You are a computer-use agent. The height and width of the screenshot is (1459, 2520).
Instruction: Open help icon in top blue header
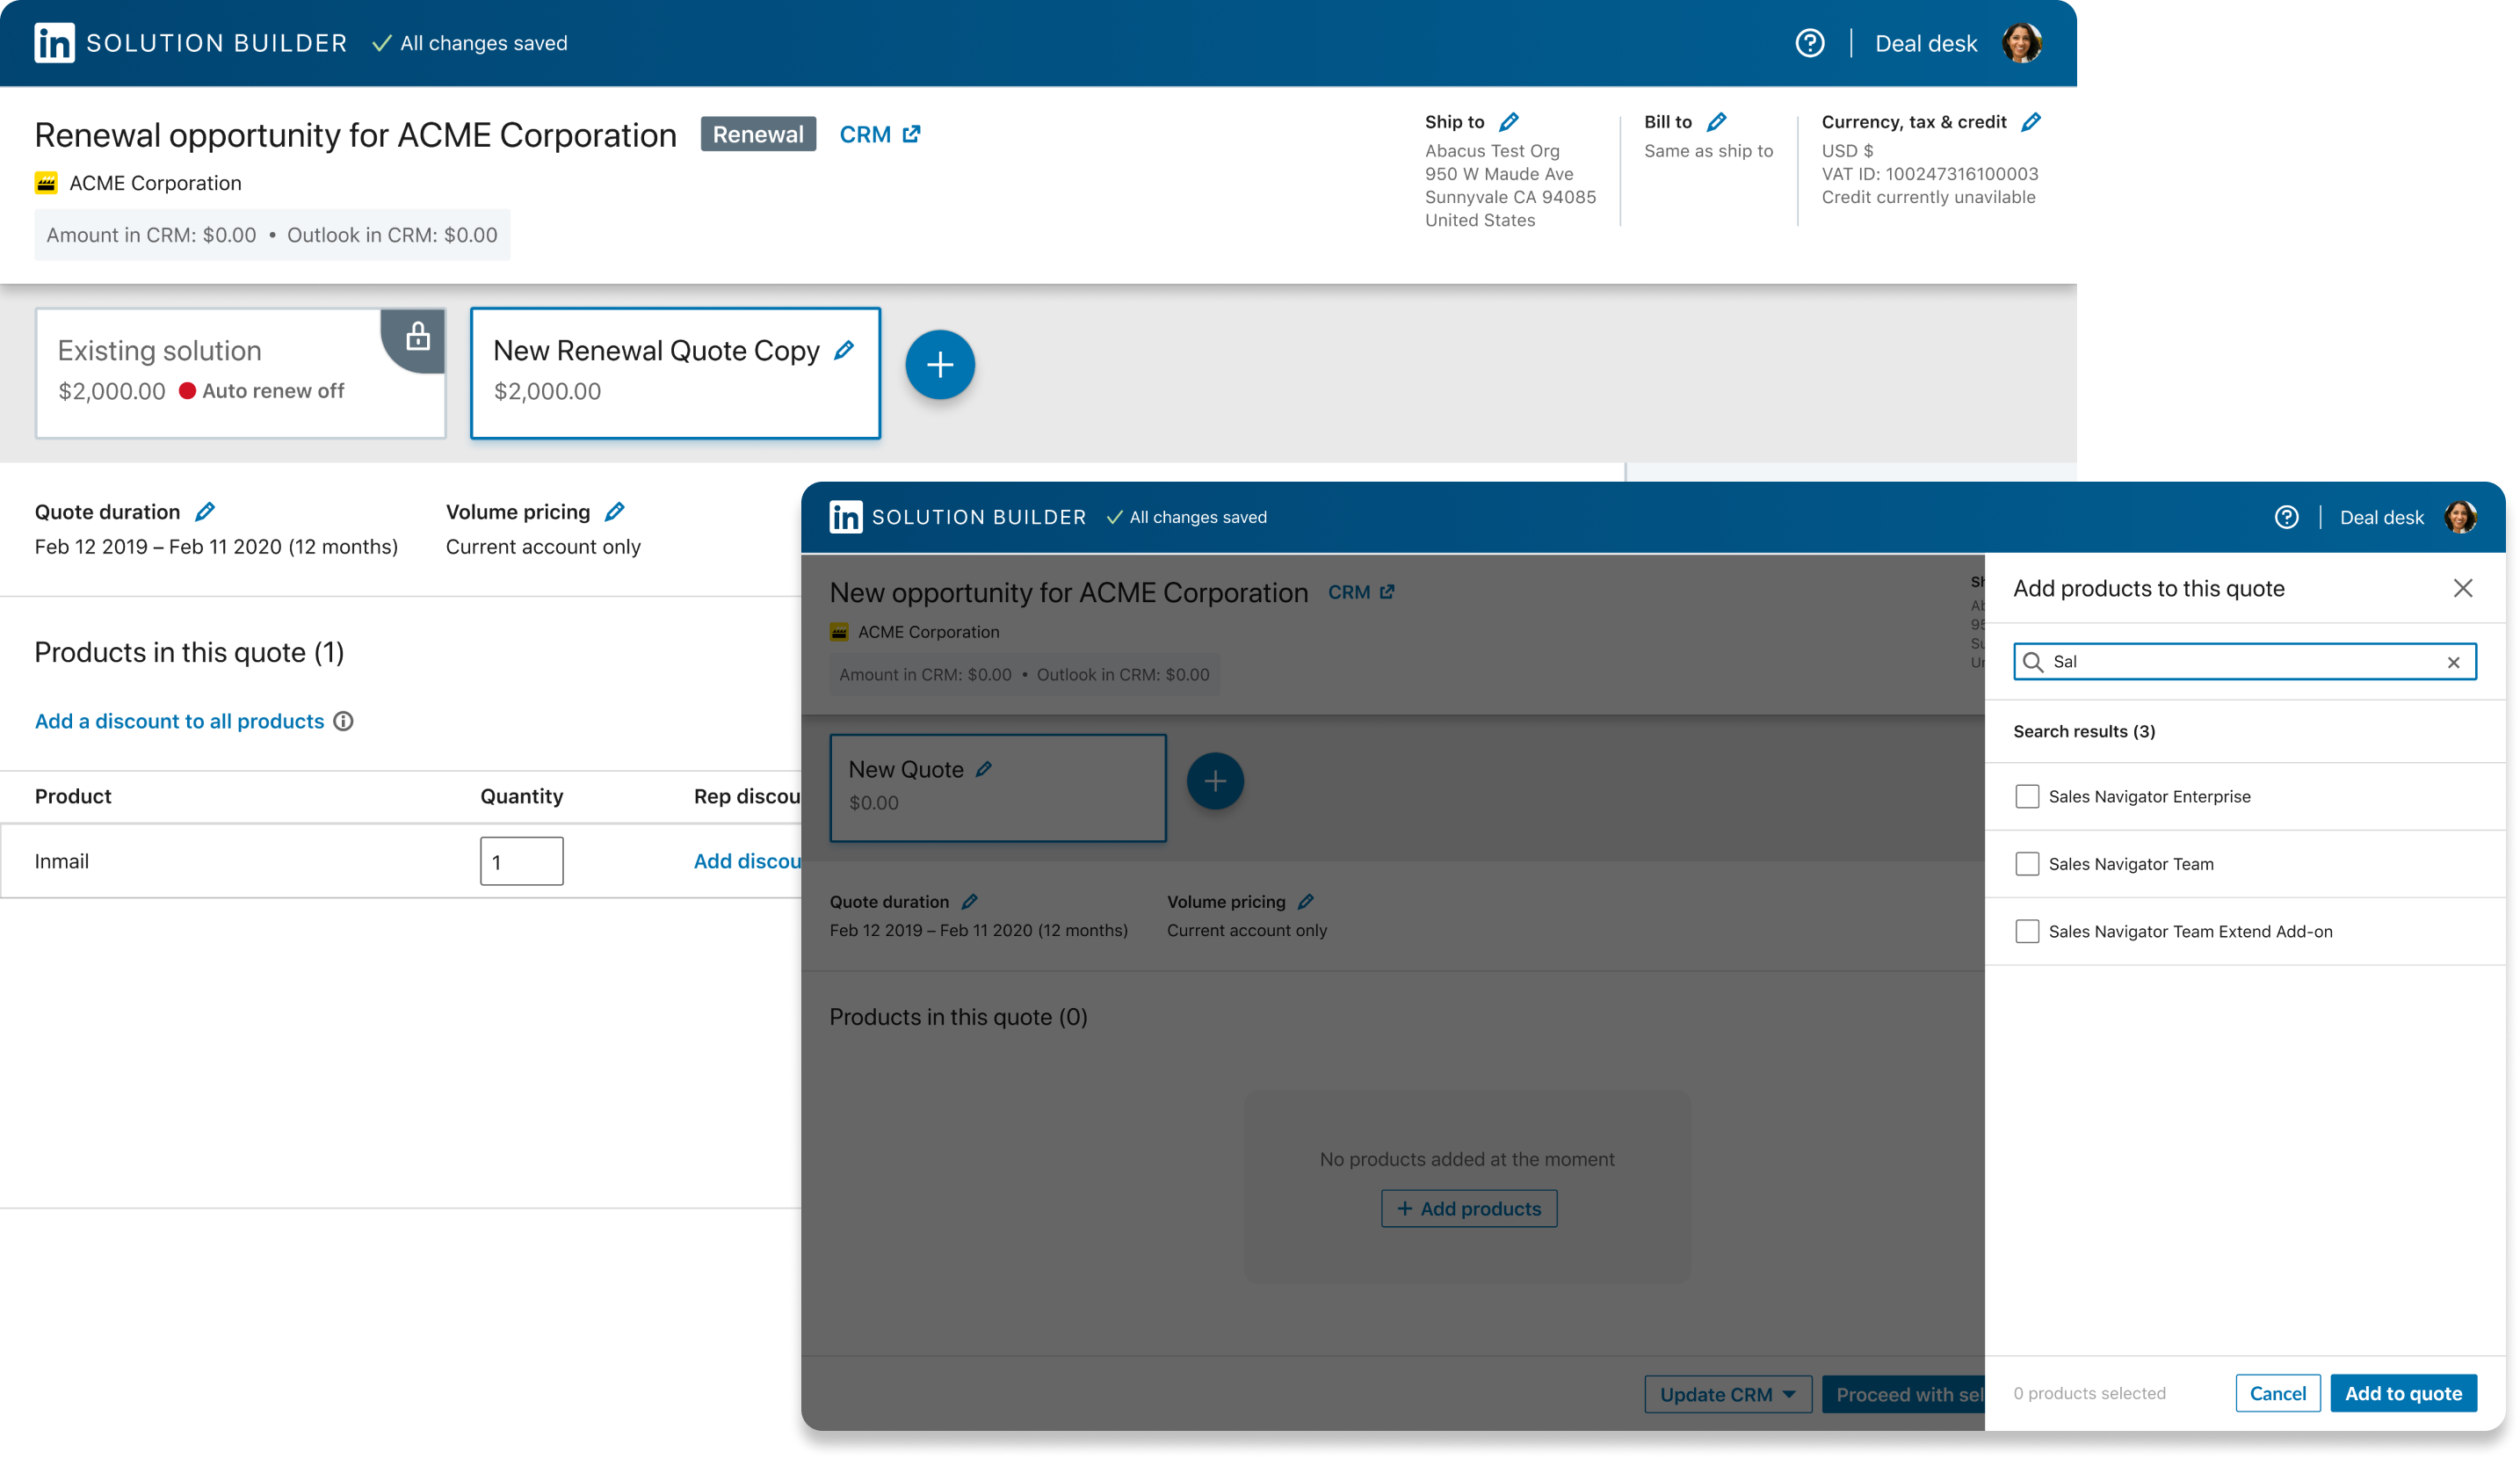[x=1809, y=43]
